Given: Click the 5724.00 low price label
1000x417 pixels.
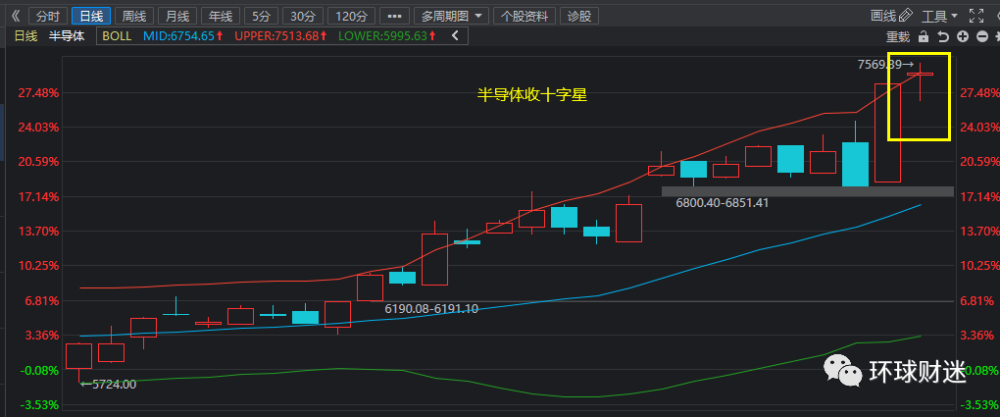Looking at the screenshot, I should [x=108, y=384].
